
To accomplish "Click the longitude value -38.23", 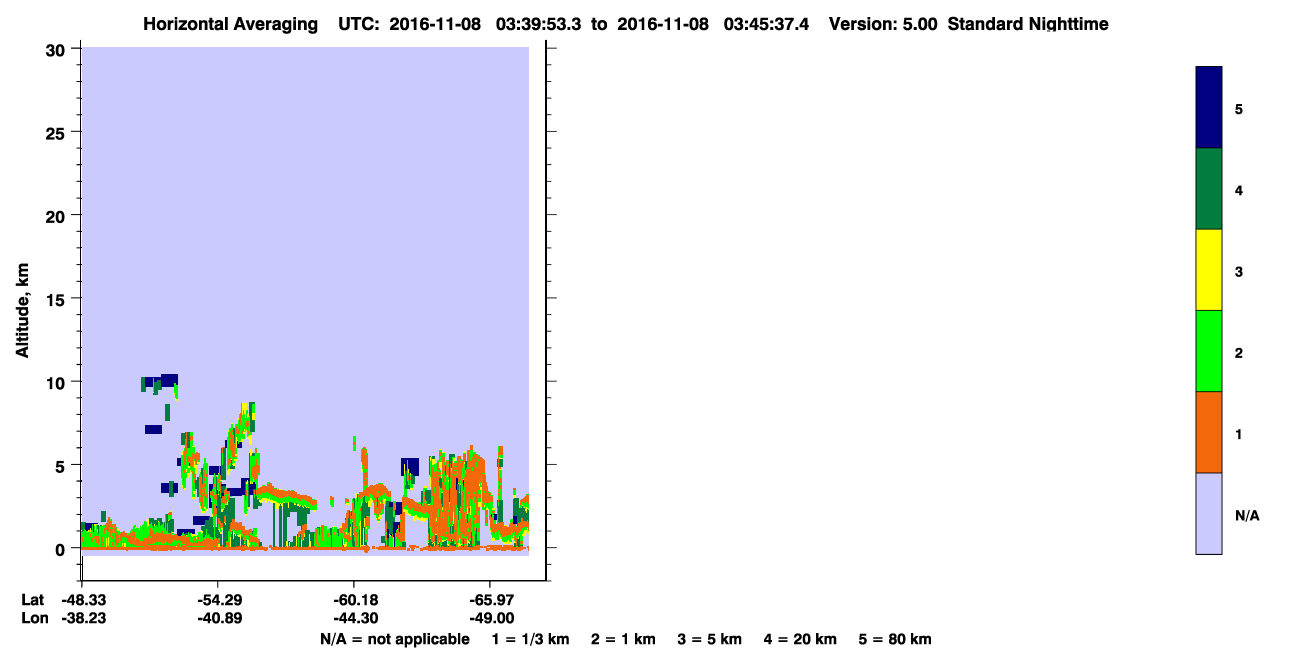I will pos(82,618).
